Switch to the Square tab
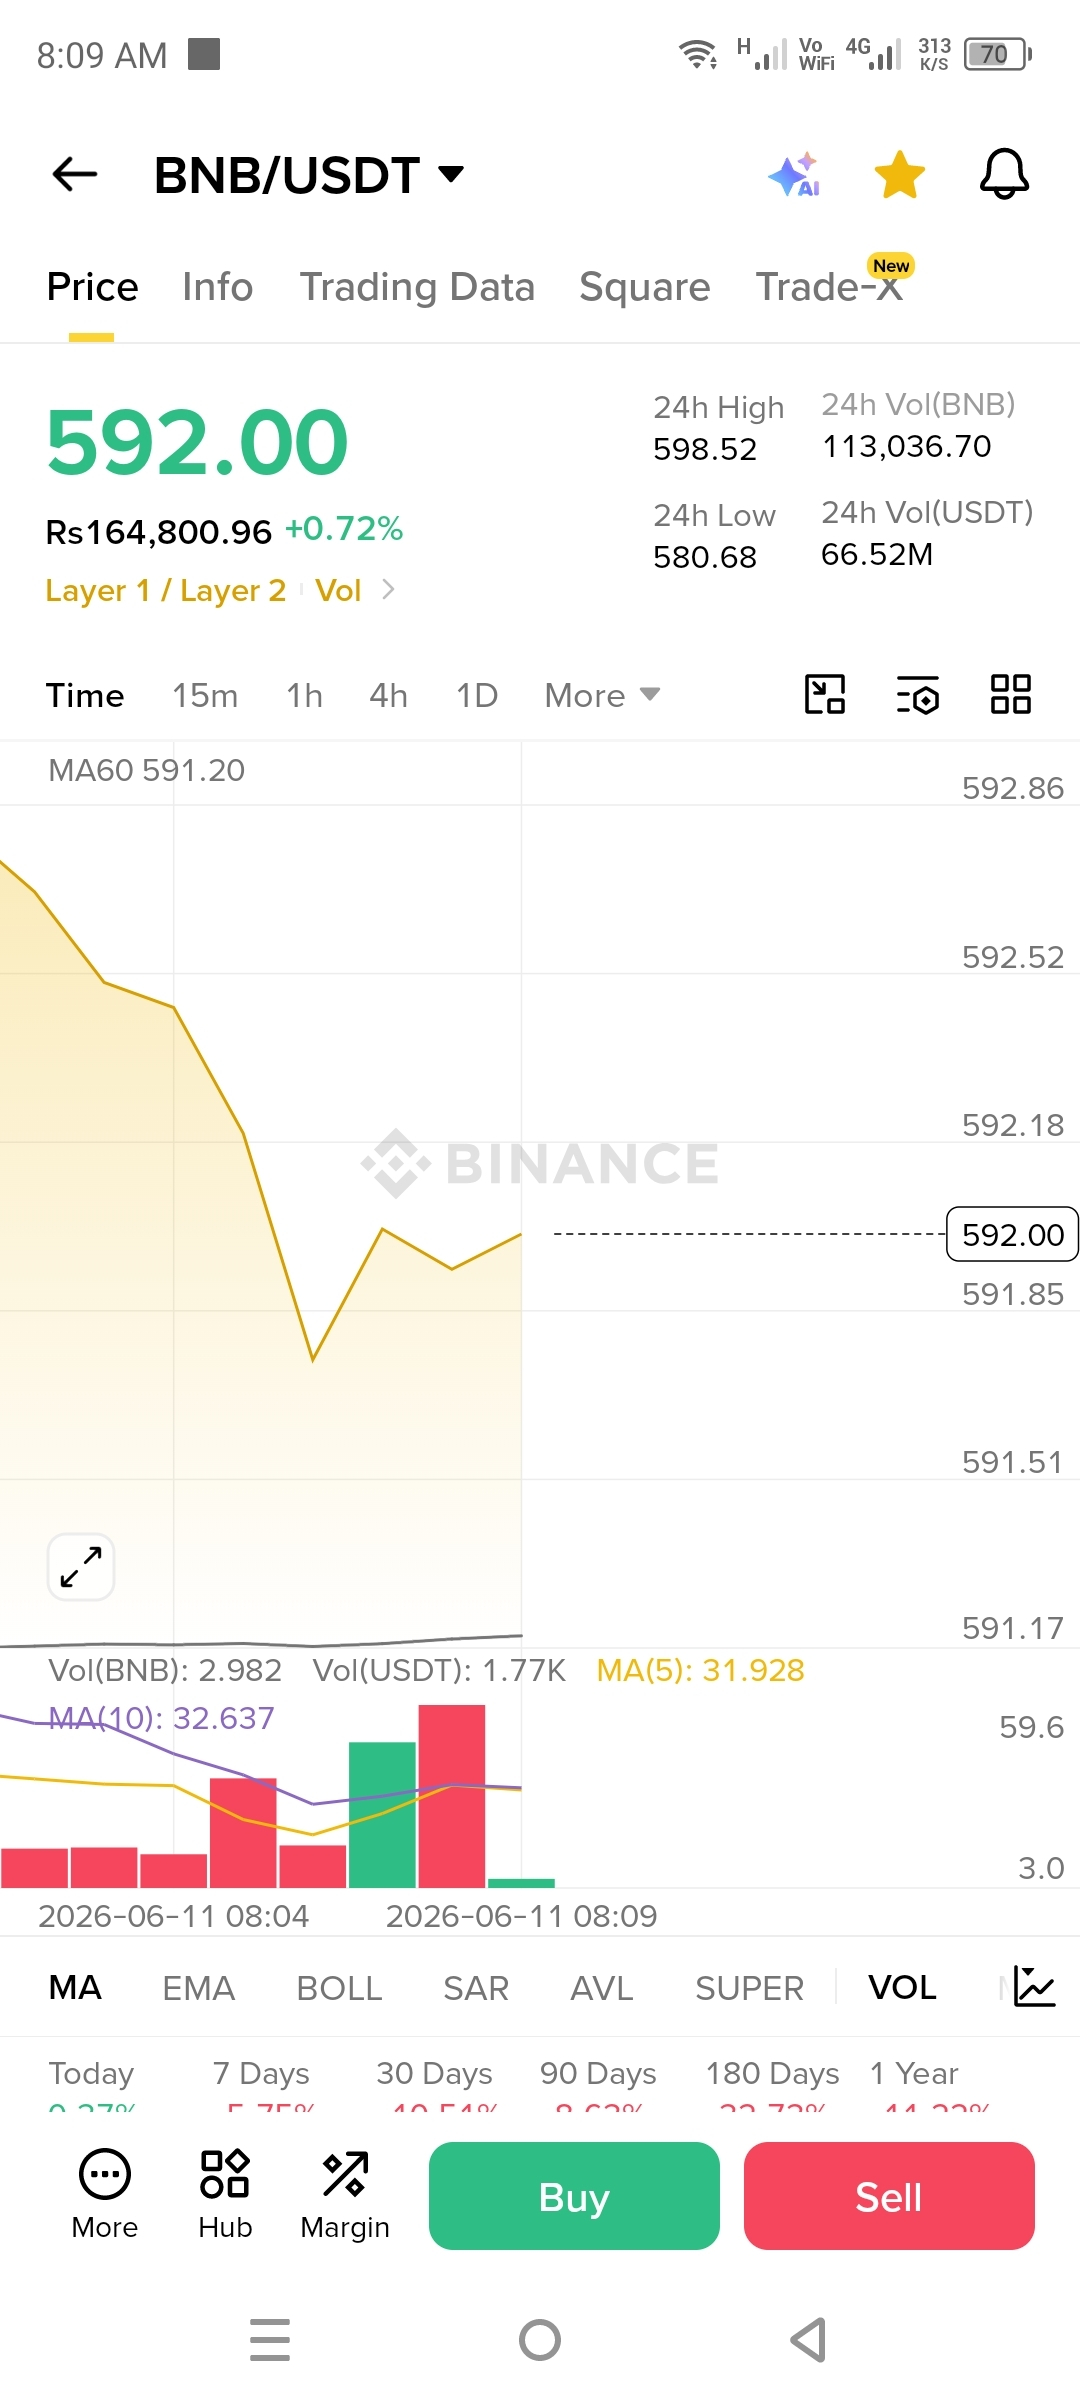The height and width of the screenshot is (2400, 1080). [645, 287]
